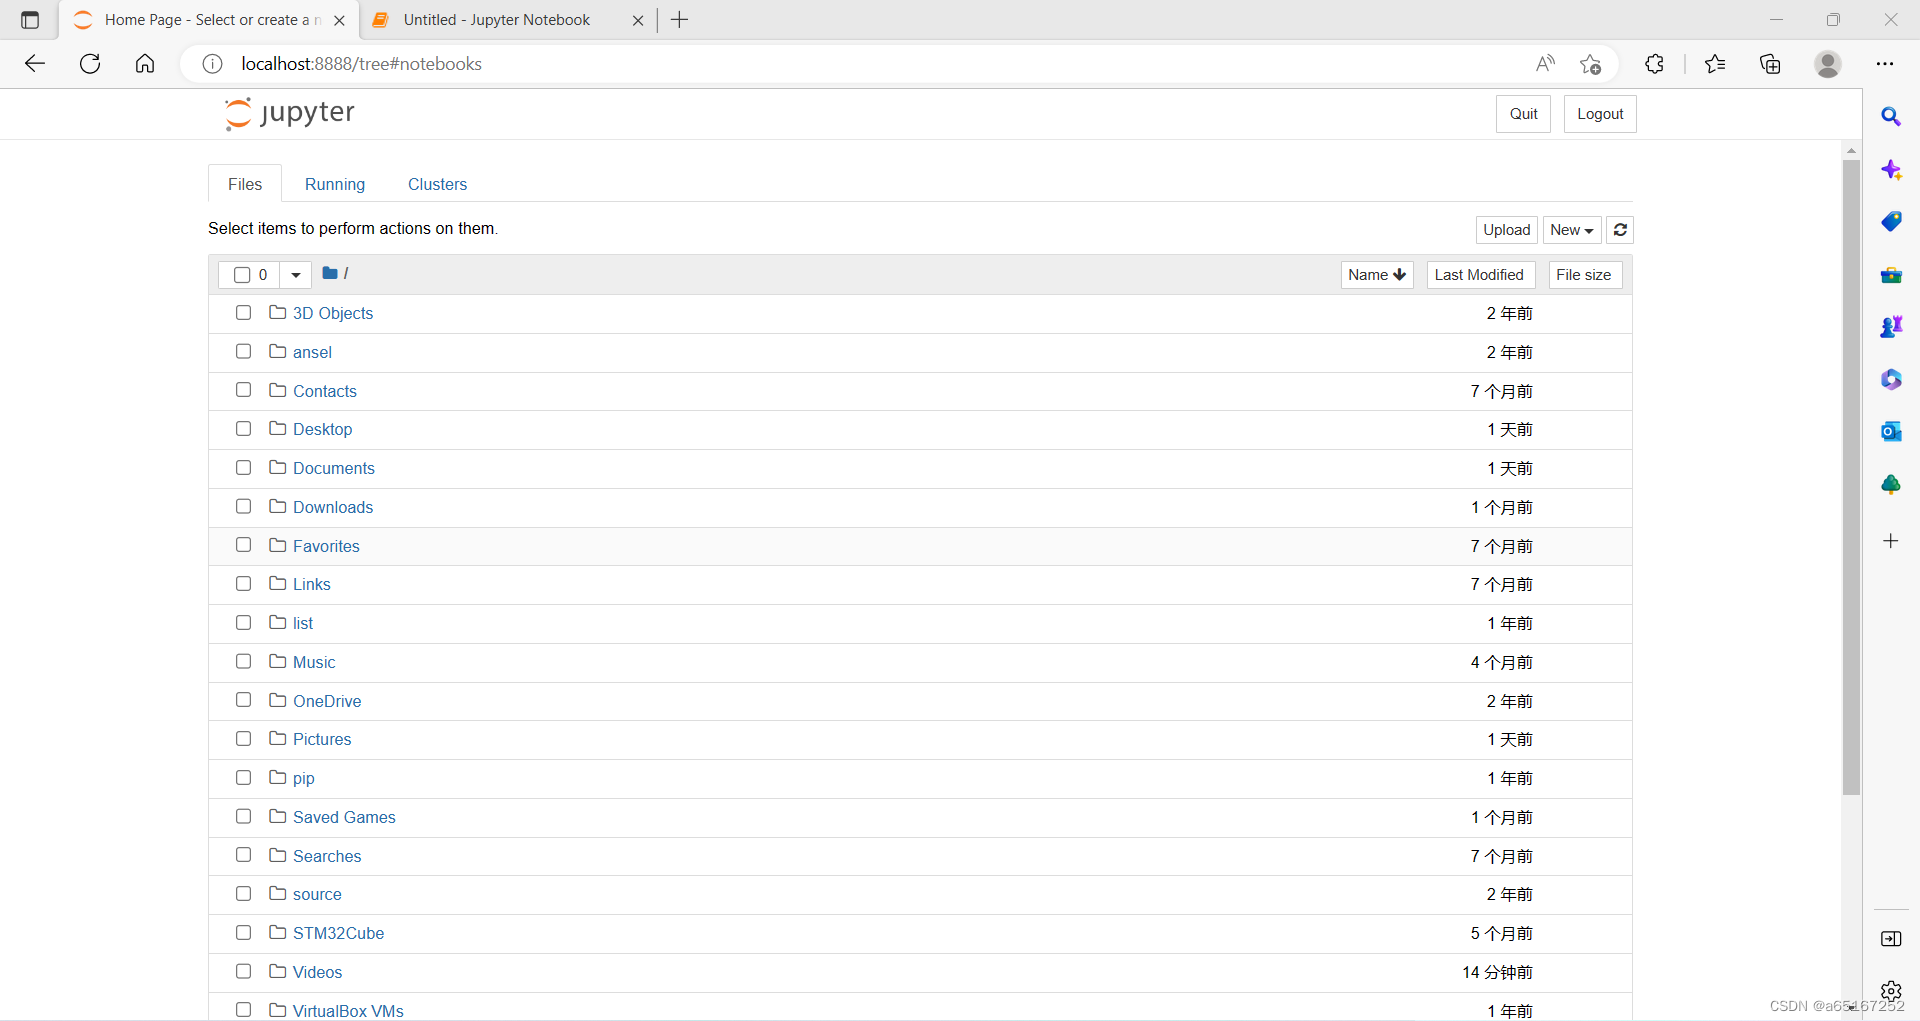The width and height of the screenshot is (1920, 1021).
Task: Select the STM32Cube folder checkbox
Action: click(243, 933)
